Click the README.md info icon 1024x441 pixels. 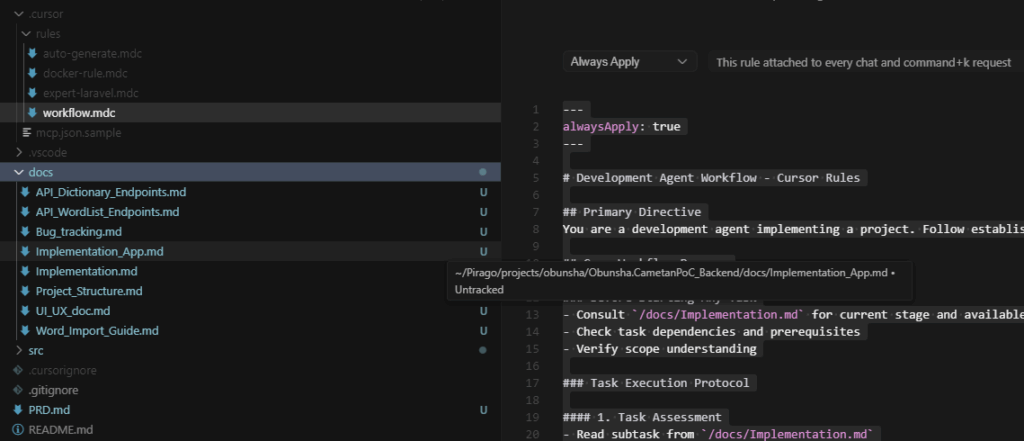(18, 430)
